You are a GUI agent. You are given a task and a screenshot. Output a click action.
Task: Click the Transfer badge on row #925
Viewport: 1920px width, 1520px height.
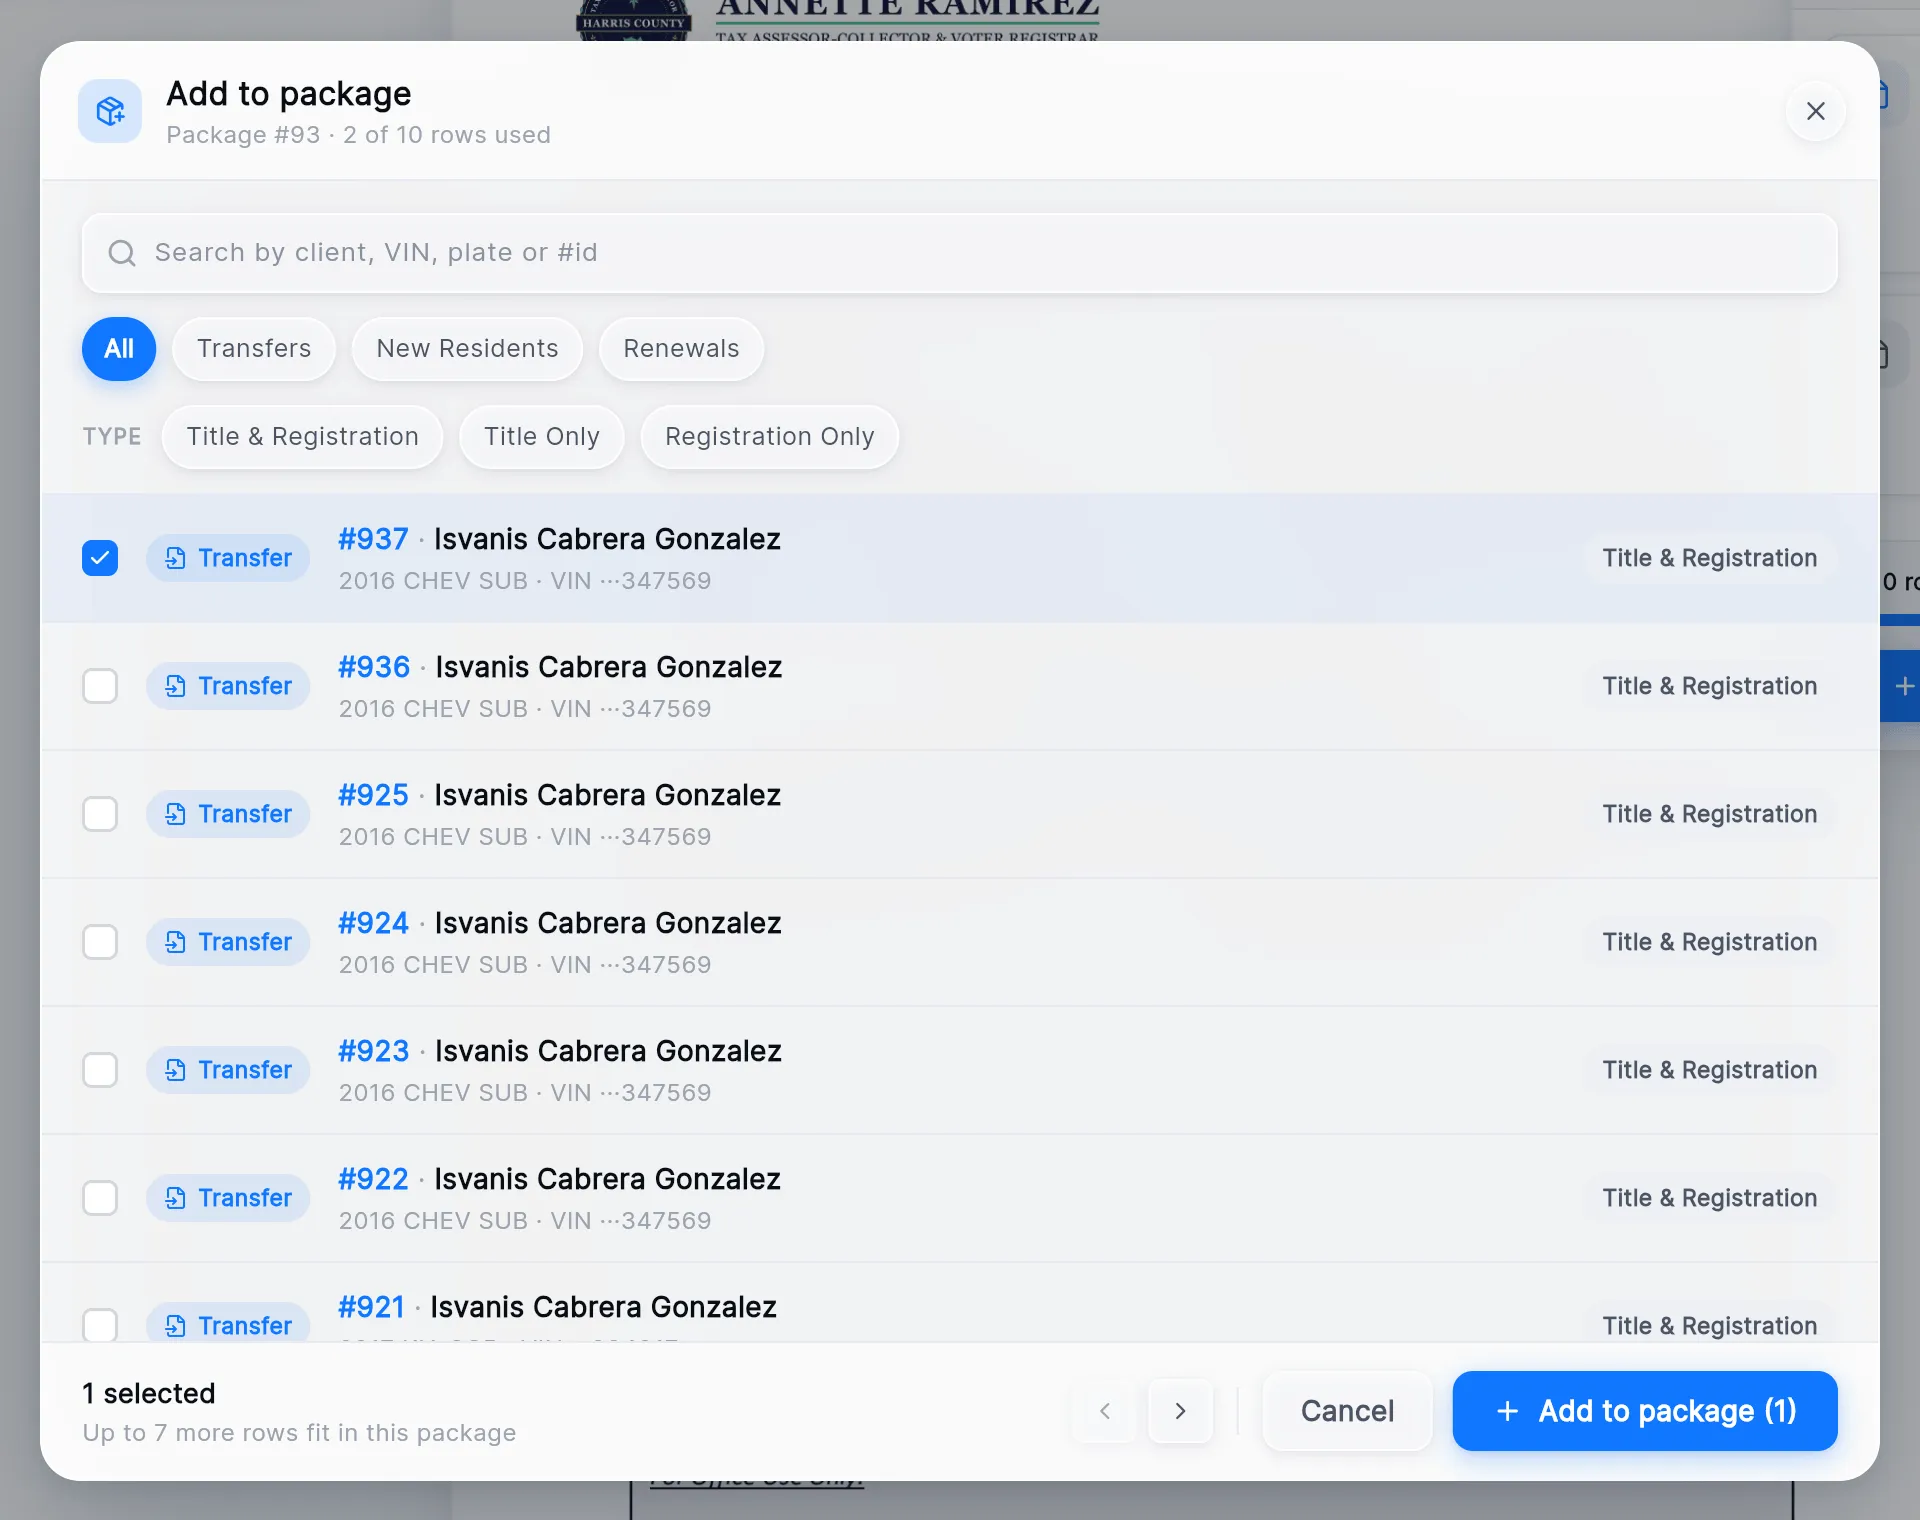[x=228, y=814]
